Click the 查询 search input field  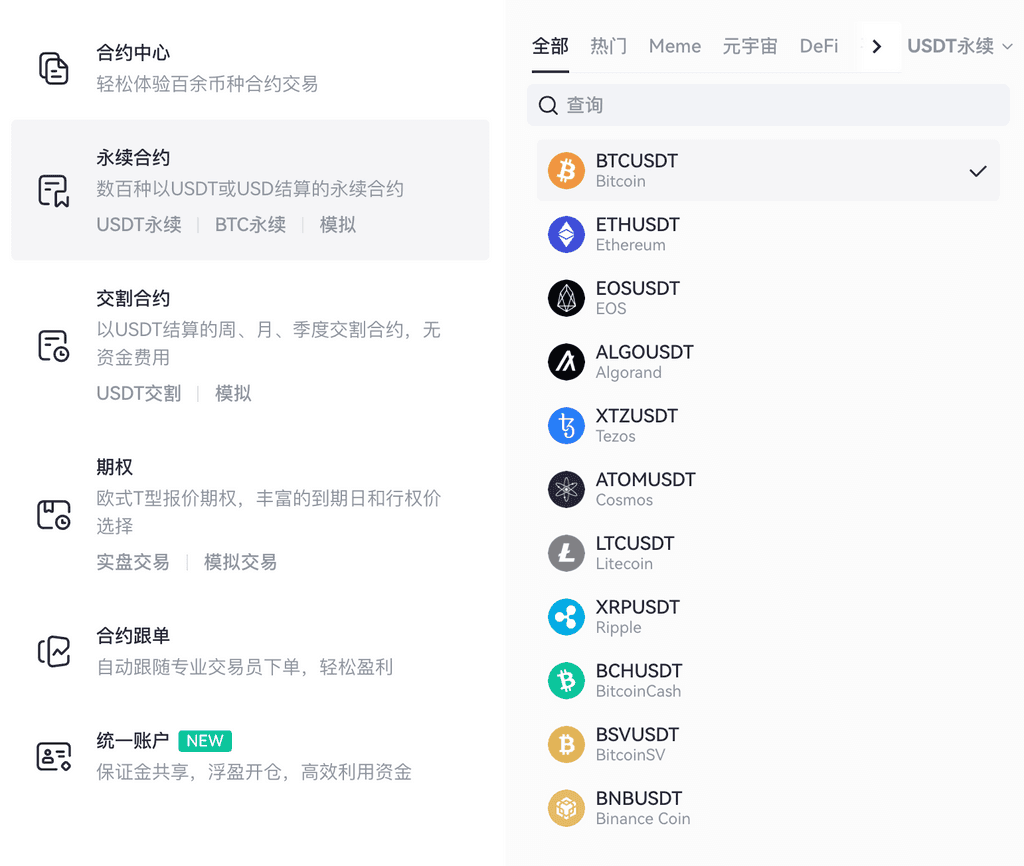(x=770, y=105)
